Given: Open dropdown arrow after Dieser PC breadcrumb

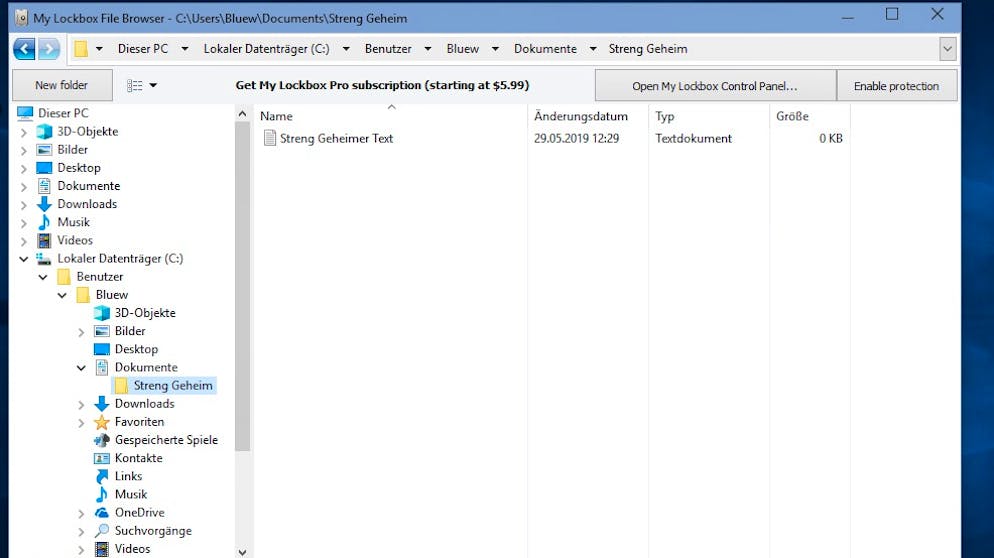Looking at the screenshot, I should click(x=184, y=49).
